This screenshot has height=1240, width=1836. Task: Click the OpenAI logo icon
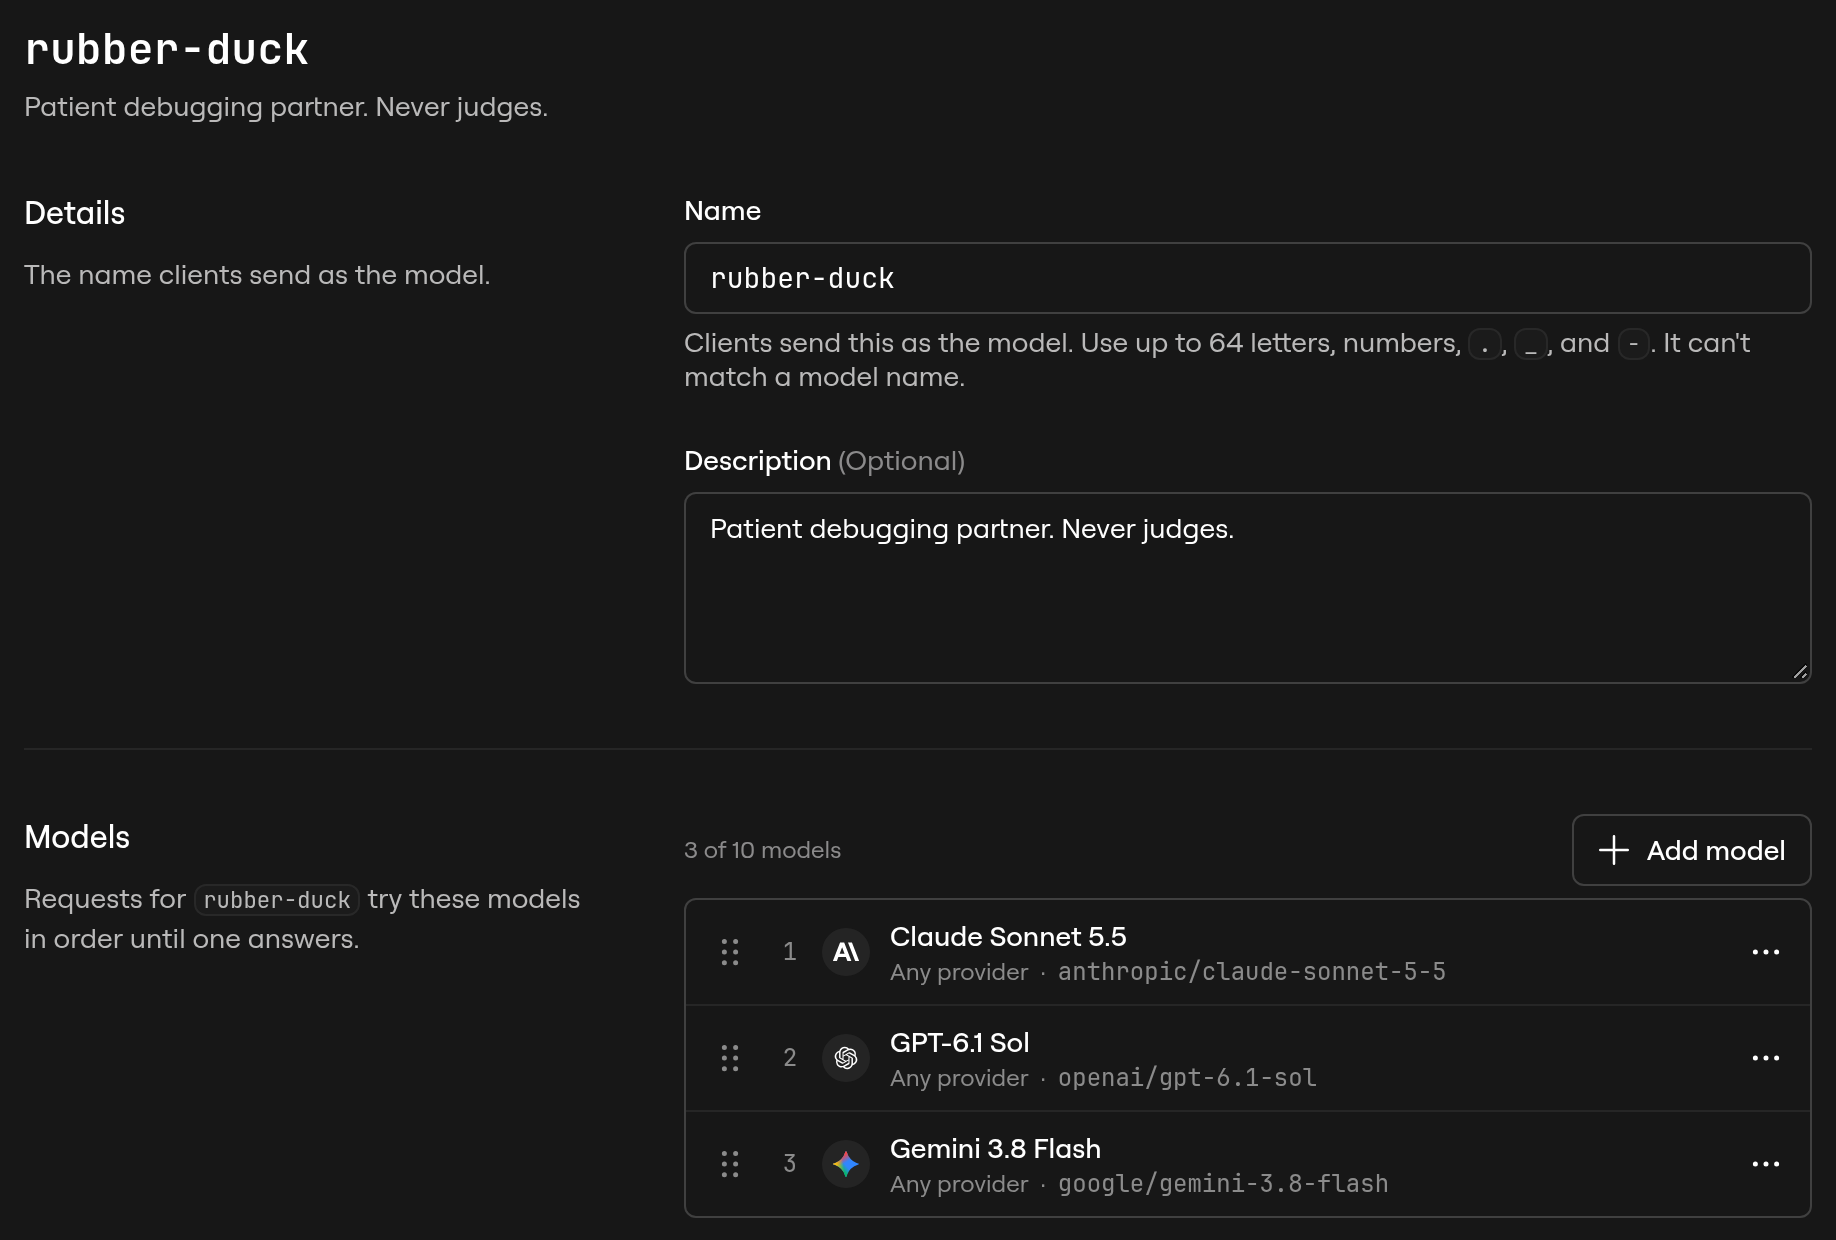point(846,1058)
